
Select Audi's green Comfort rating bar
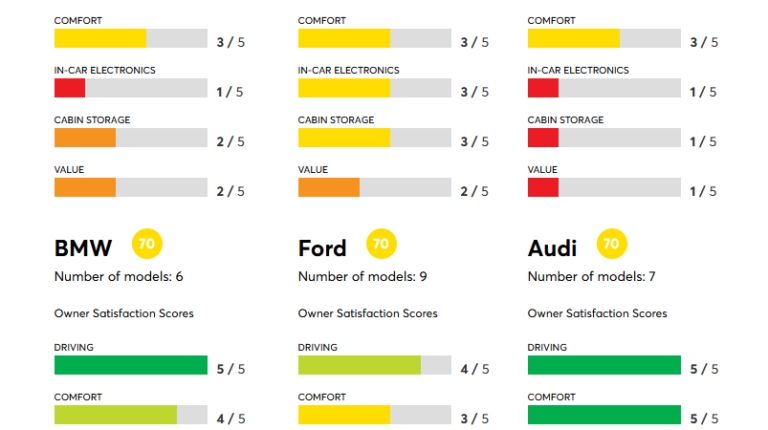pos(604,414)
